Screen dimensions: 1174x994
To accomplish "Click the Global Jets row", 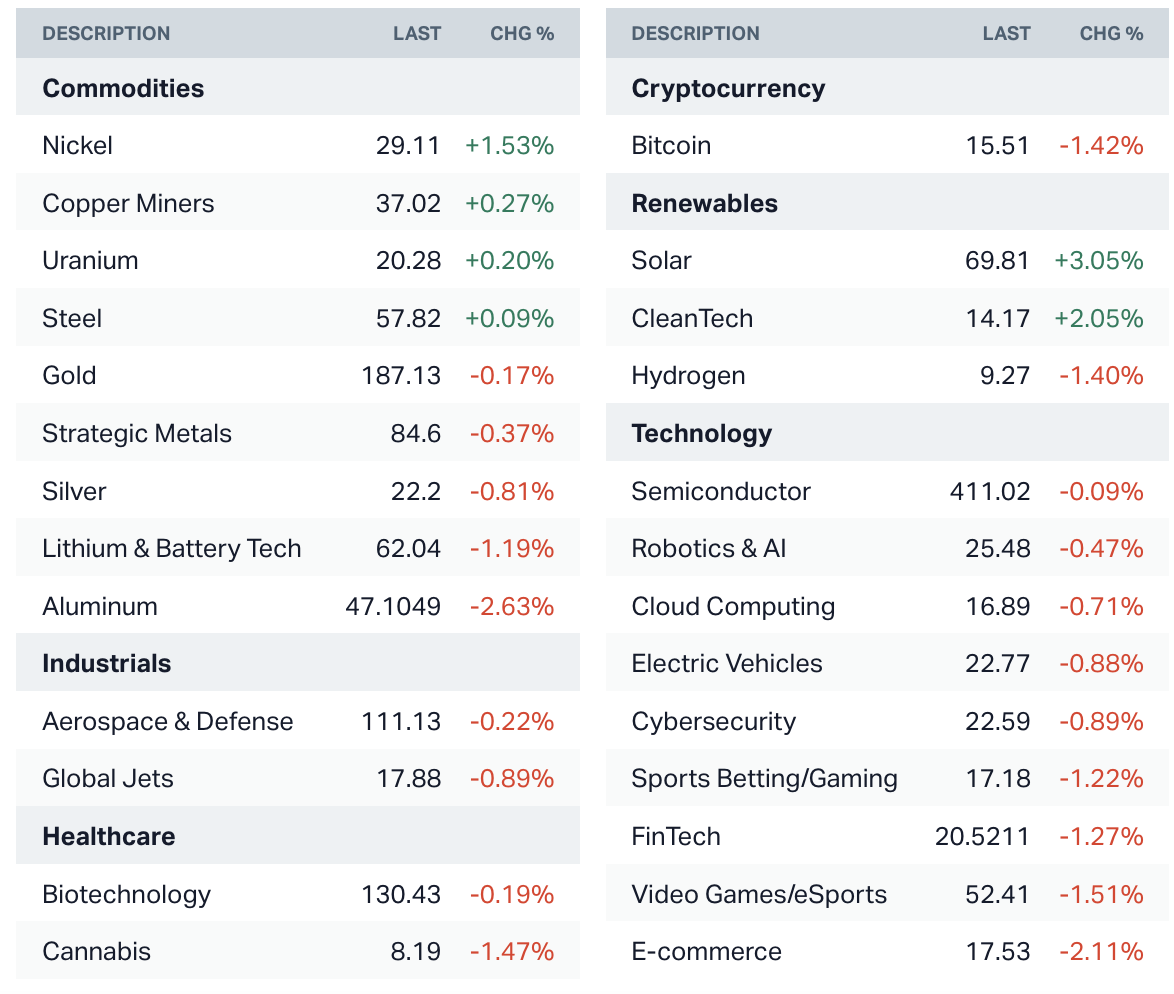I will 108,779.
